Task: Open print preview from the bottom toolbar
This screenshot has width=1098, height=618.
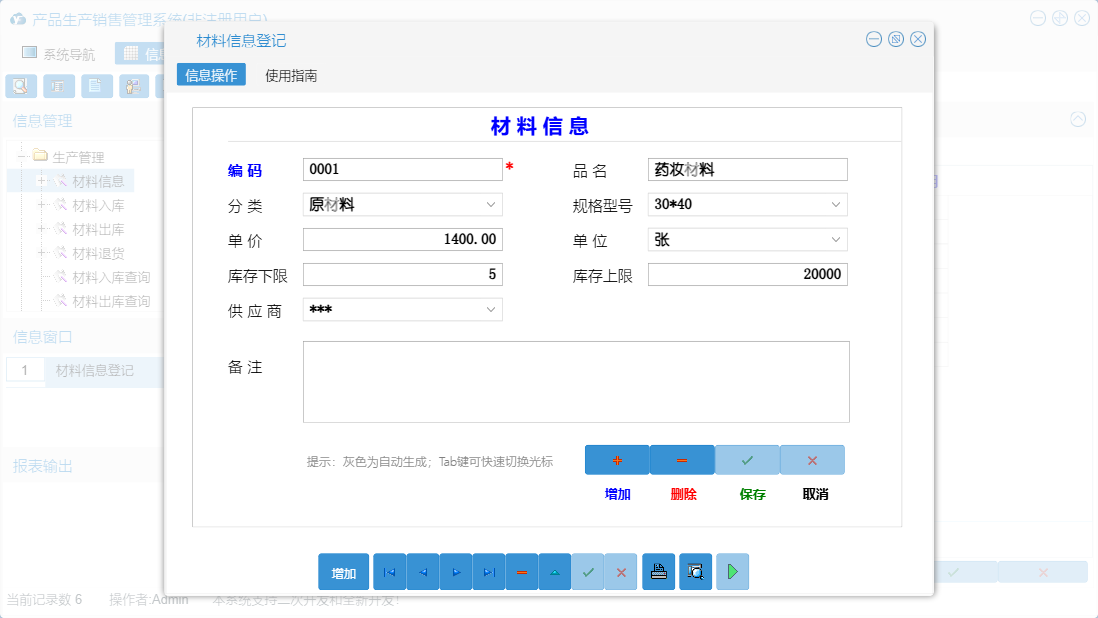Action: coord(695,571)
